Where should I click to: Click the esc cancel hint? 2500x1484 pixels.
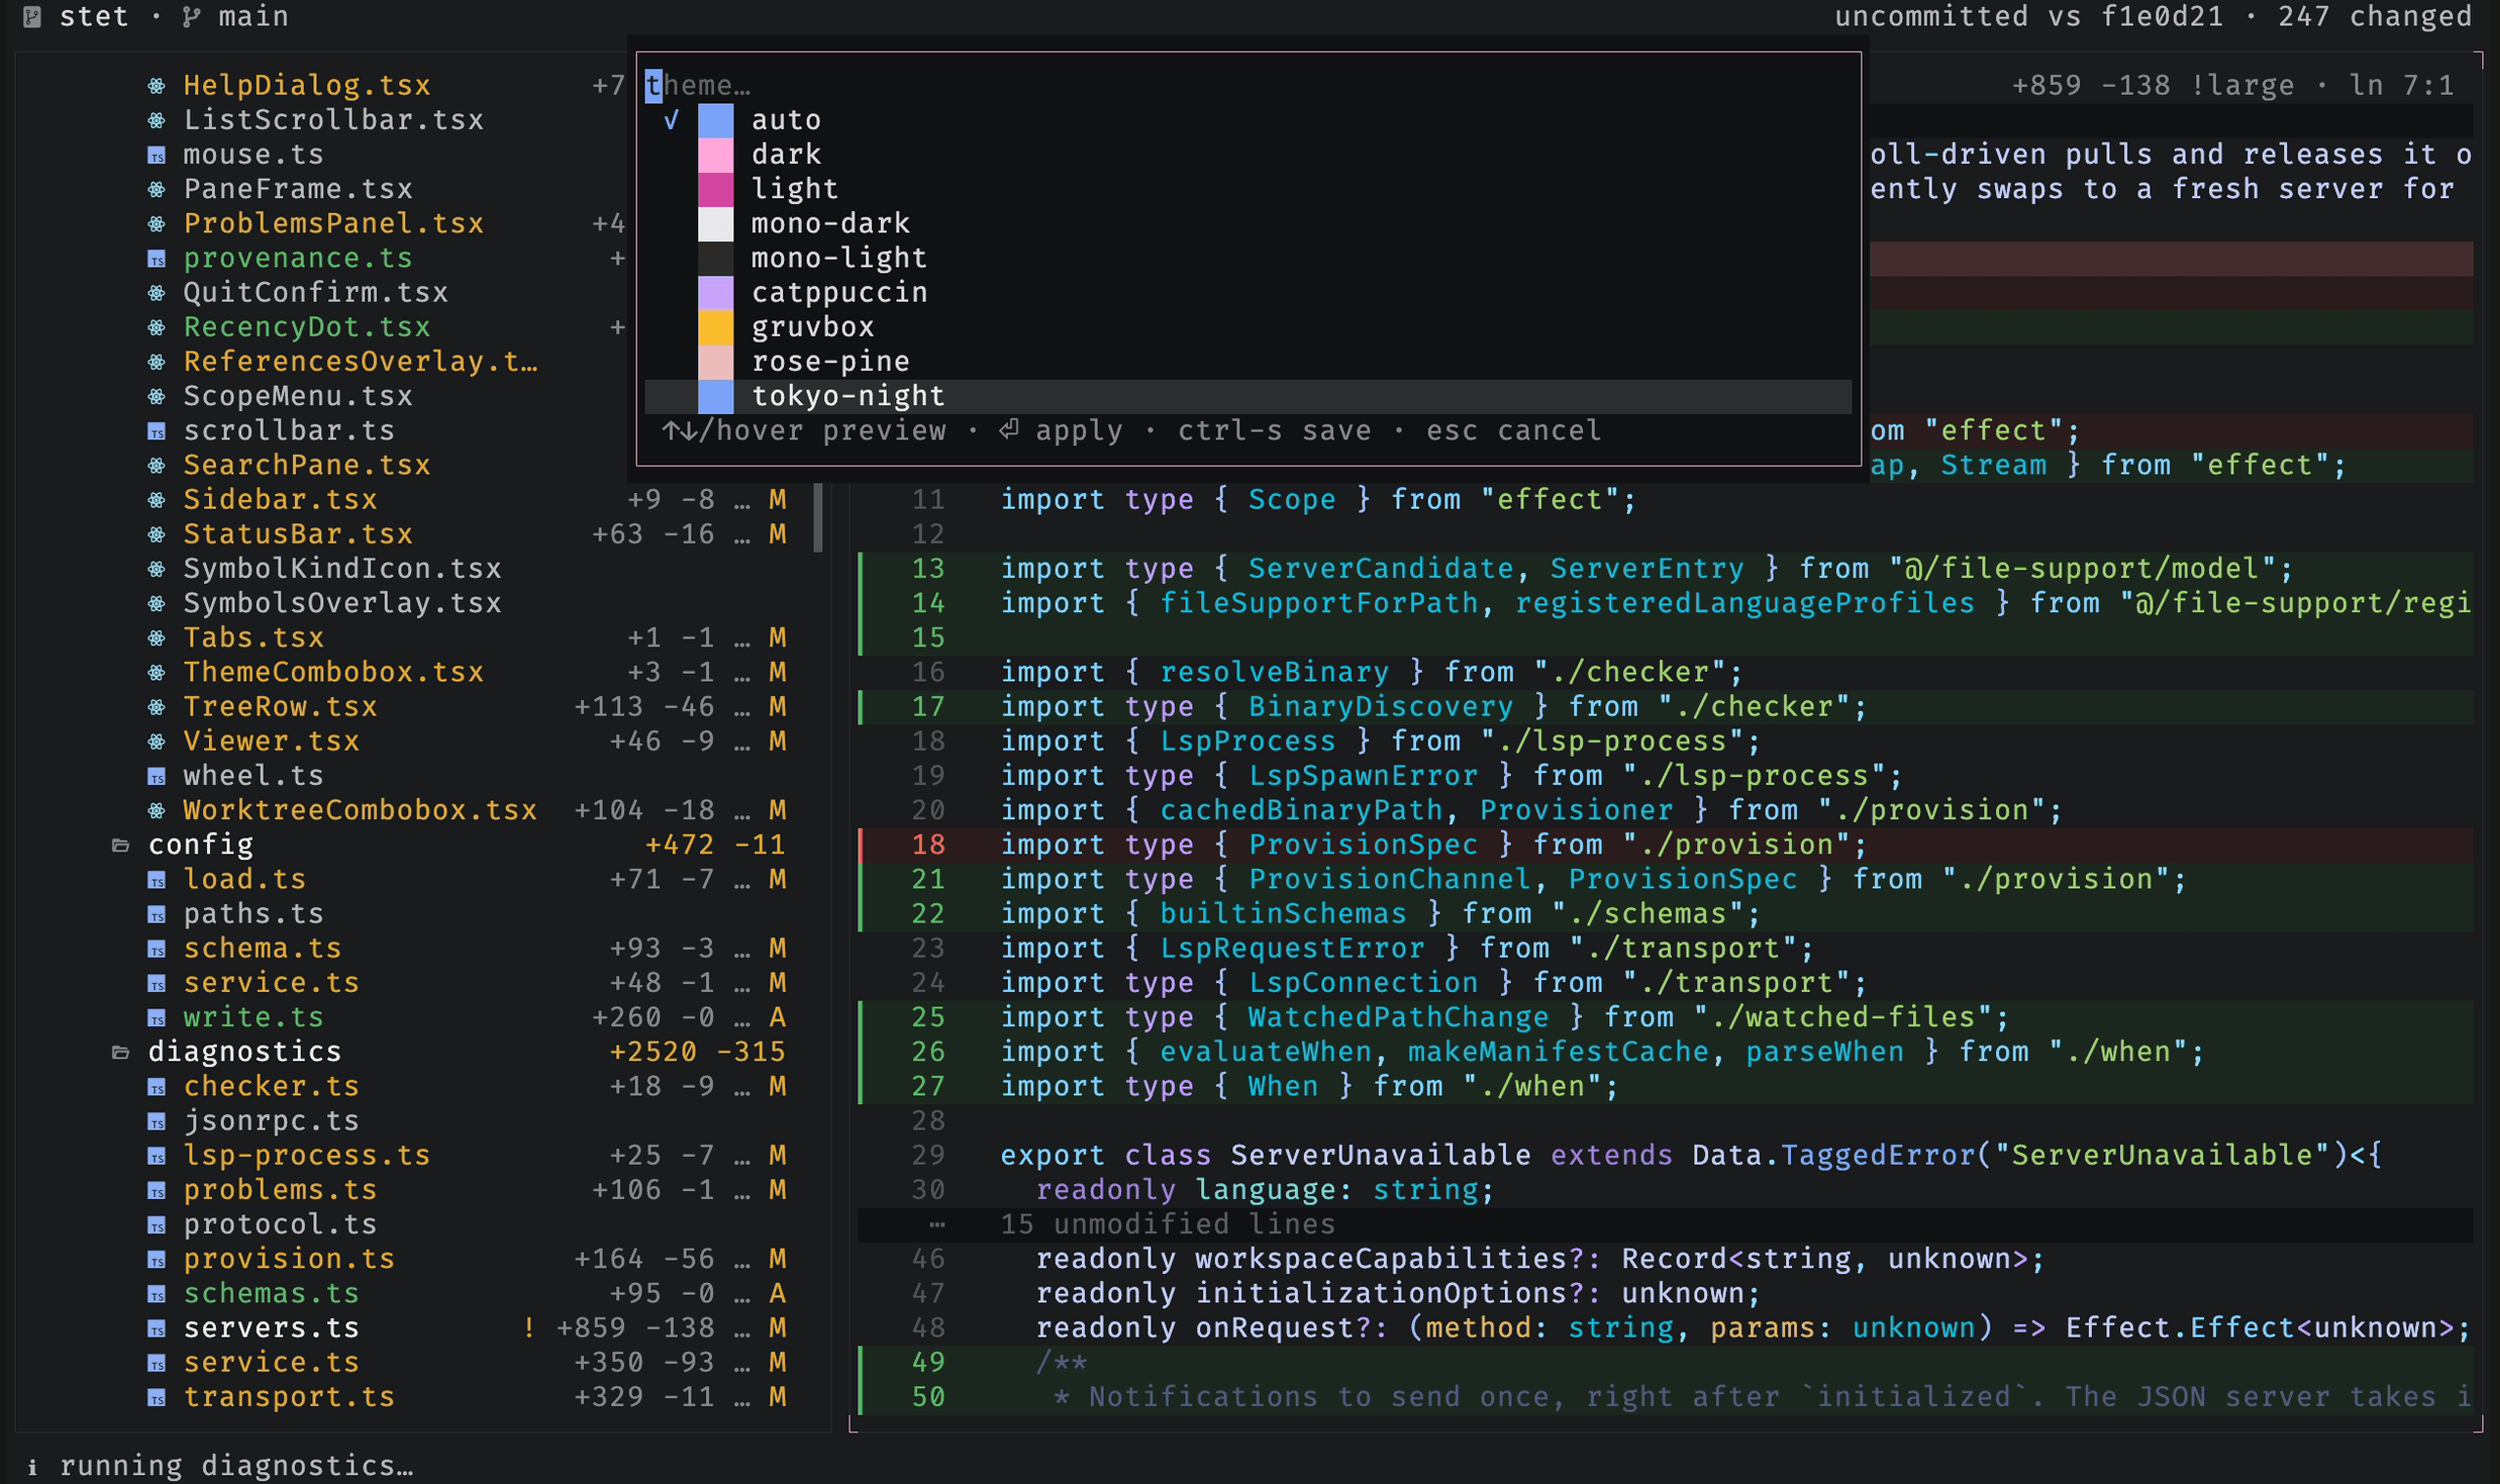pyautogui.click(x=1513, y=431)
